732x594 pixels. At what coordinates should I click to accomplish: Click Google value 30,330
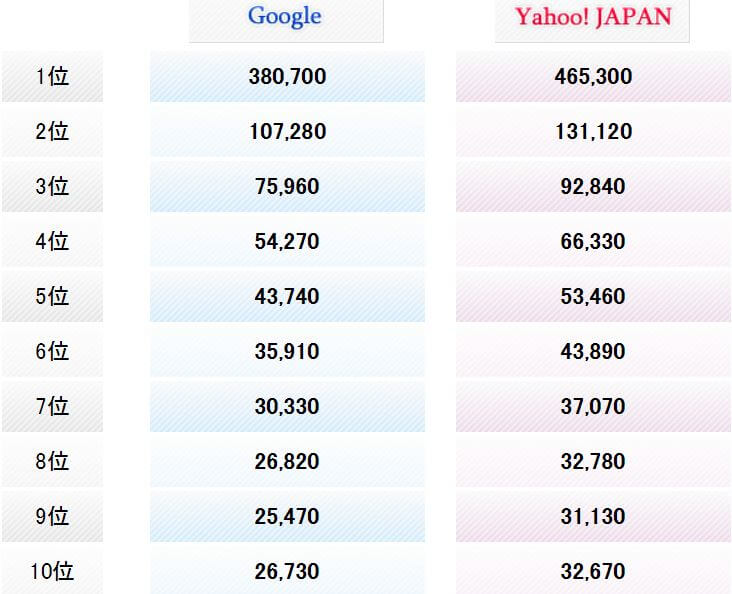point(288,407)
